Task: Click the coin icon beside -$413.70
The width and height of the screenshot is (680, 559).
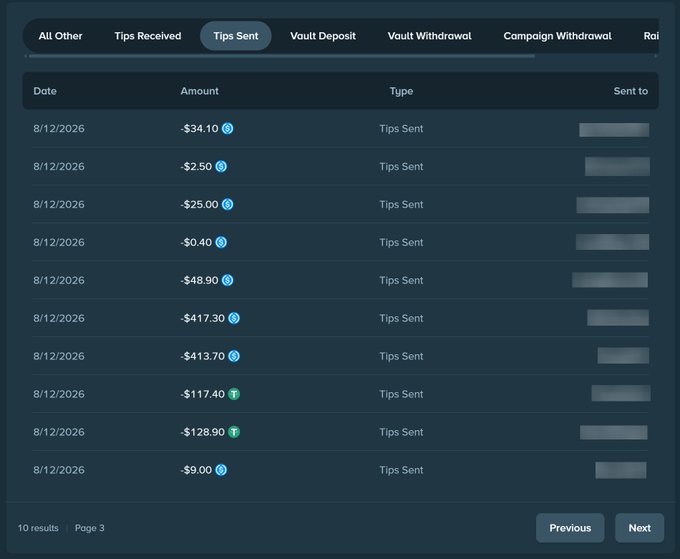Action: click(234, 356)
